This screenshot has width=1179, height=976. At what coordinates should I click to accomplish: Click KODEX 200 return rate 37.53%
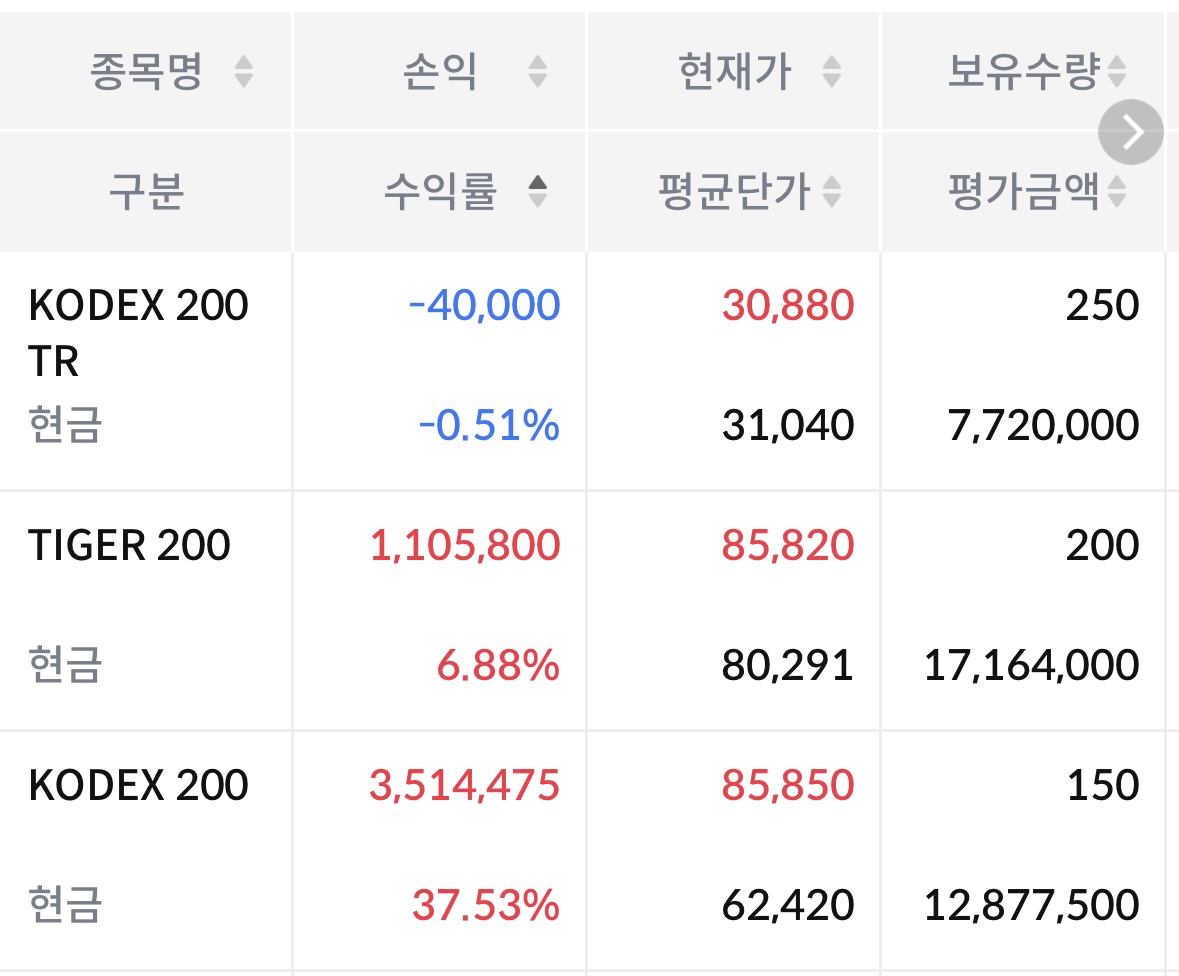pos(485,906)
